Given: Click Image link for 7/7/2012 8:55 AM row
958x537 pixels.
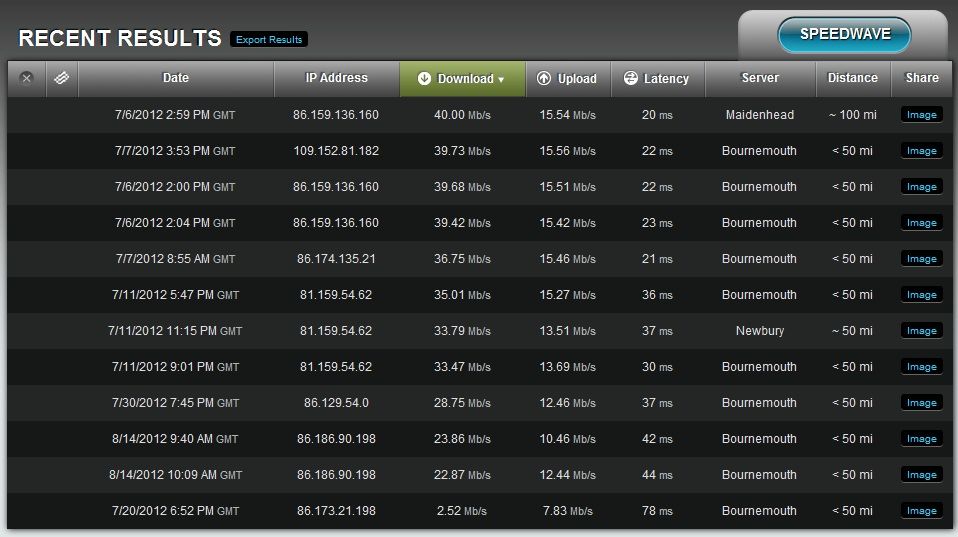Looking at the screenshot, I should [921, 259].
